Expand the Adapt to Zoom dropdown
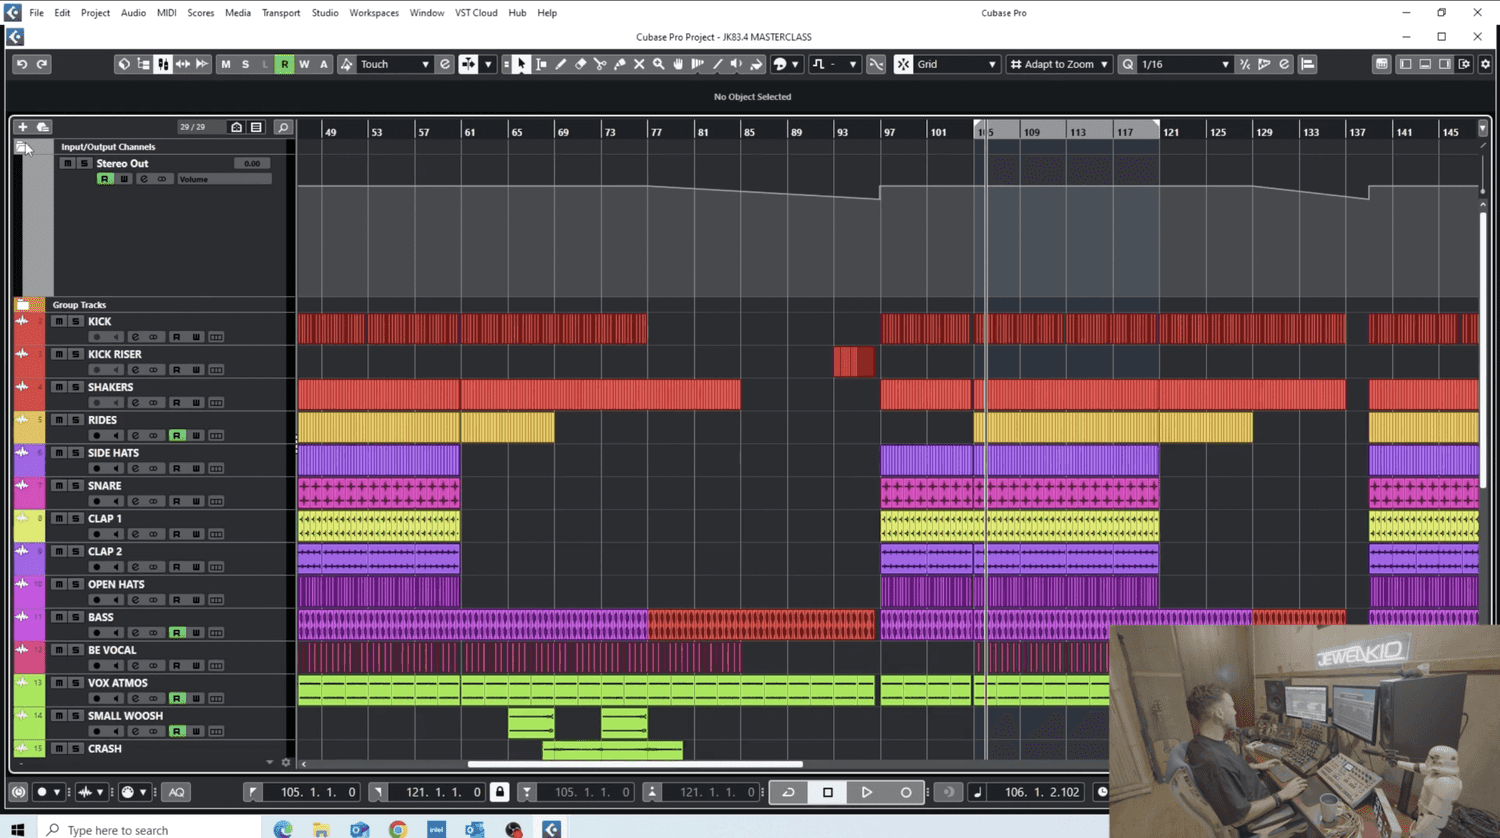 coord(1060,64)
